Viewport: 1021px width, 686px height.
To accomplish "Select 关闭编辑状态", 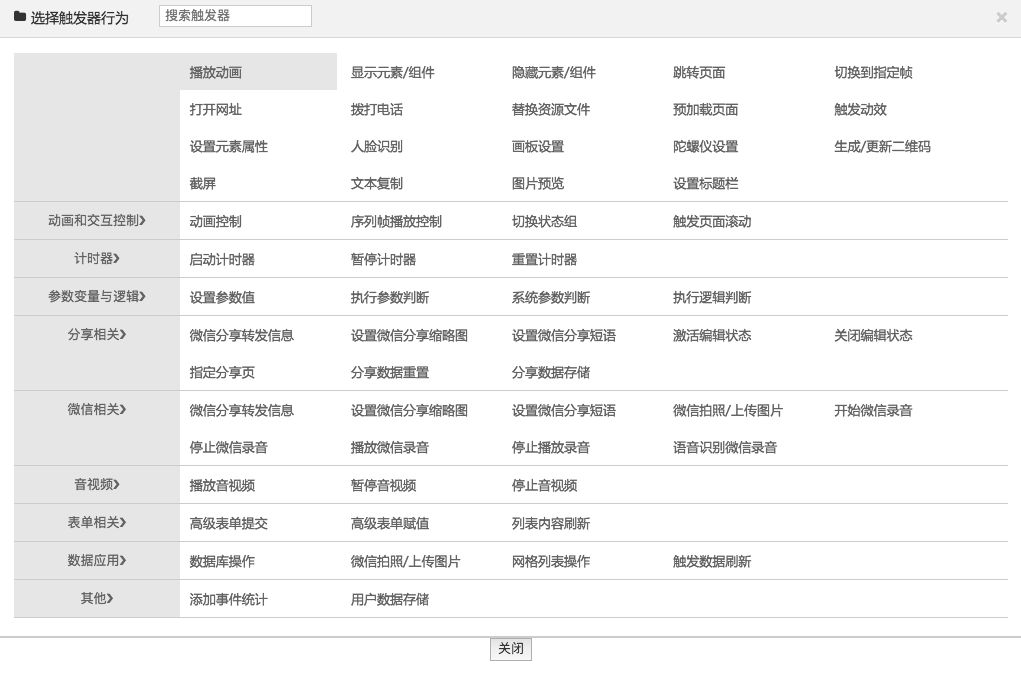I will click(x=873, y=335).
